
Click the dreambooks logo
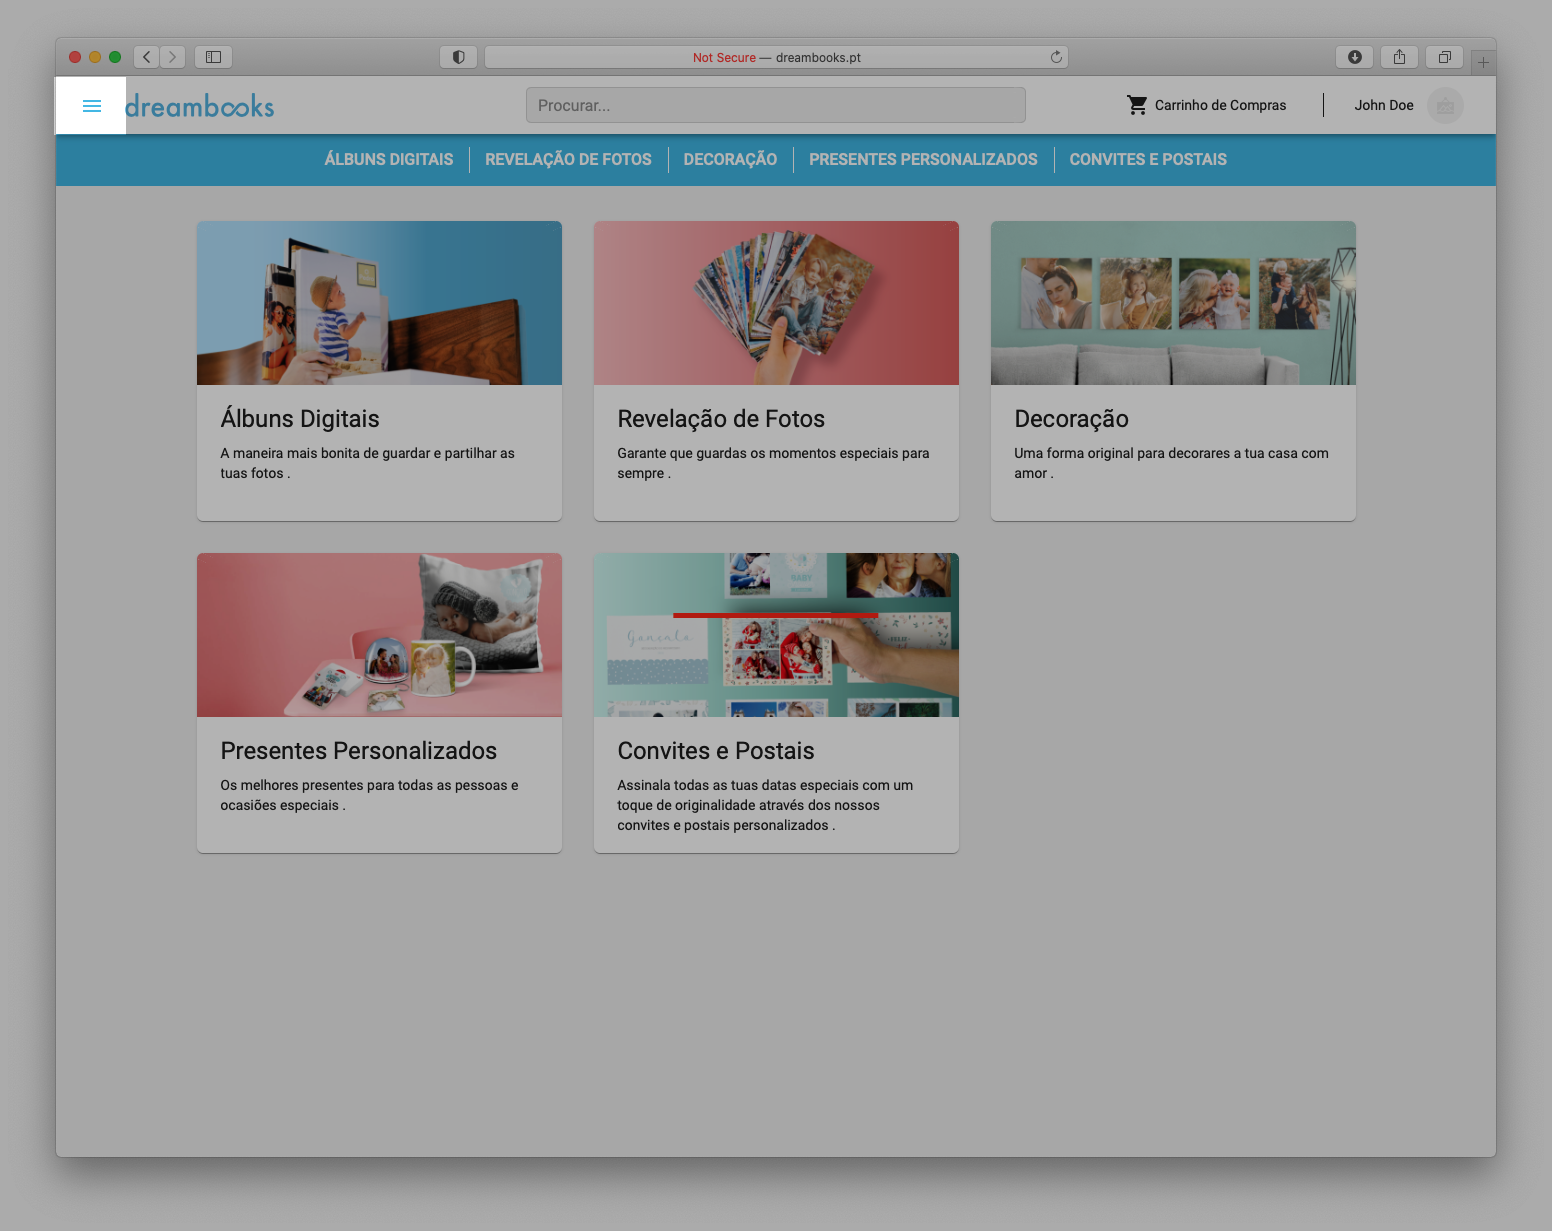[x=200, y=106]
